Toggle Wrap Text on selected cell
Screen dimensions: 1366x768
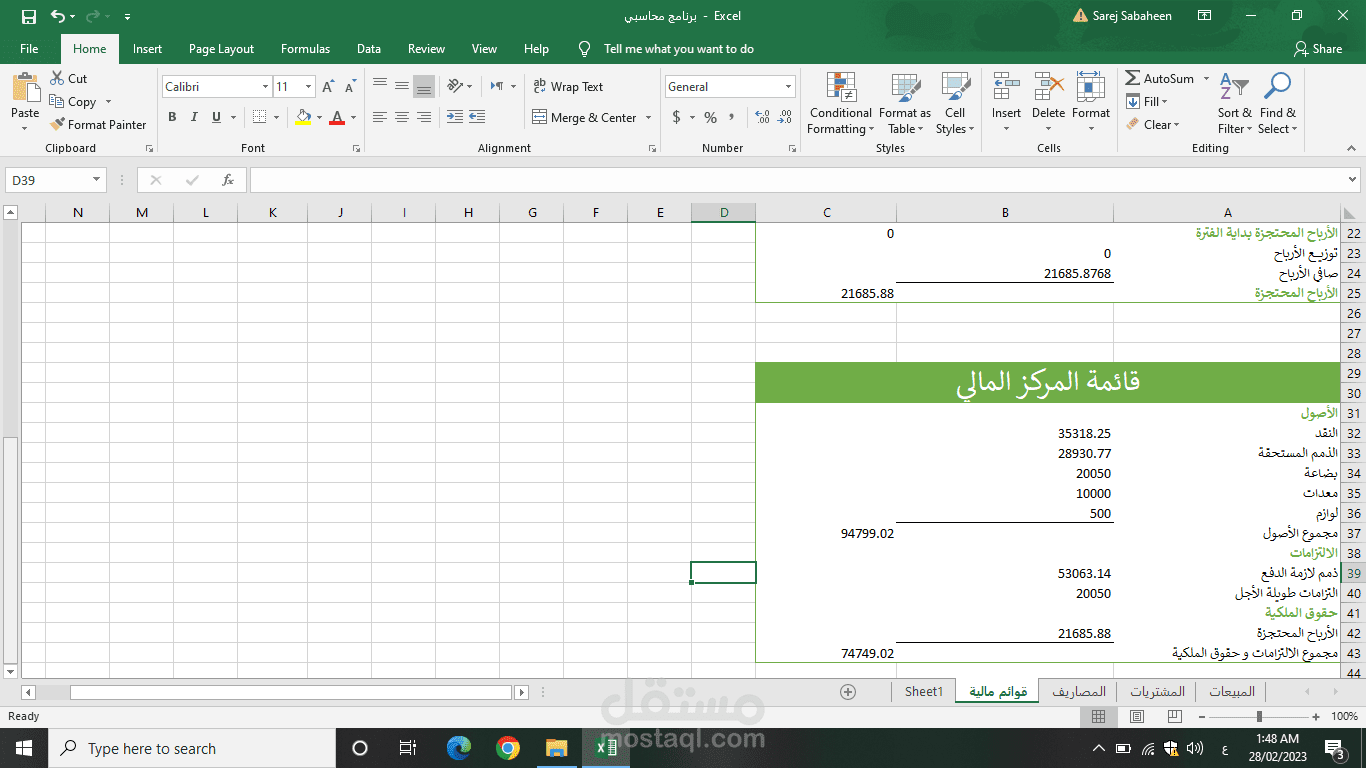pyautogui.click(x=568, y=87)
